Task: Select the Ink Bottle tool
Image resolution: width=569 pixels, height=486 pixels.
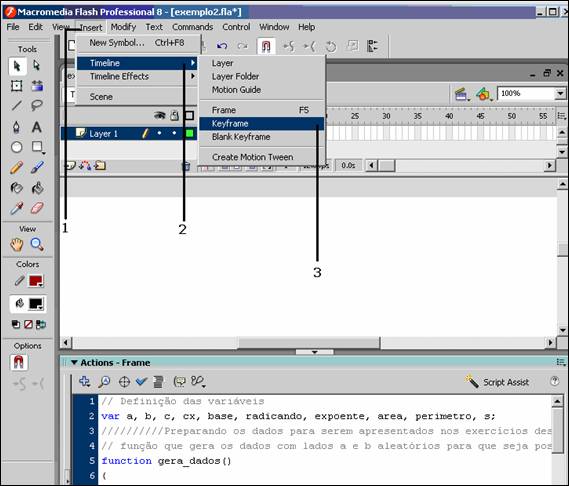Action: point(17,188)
